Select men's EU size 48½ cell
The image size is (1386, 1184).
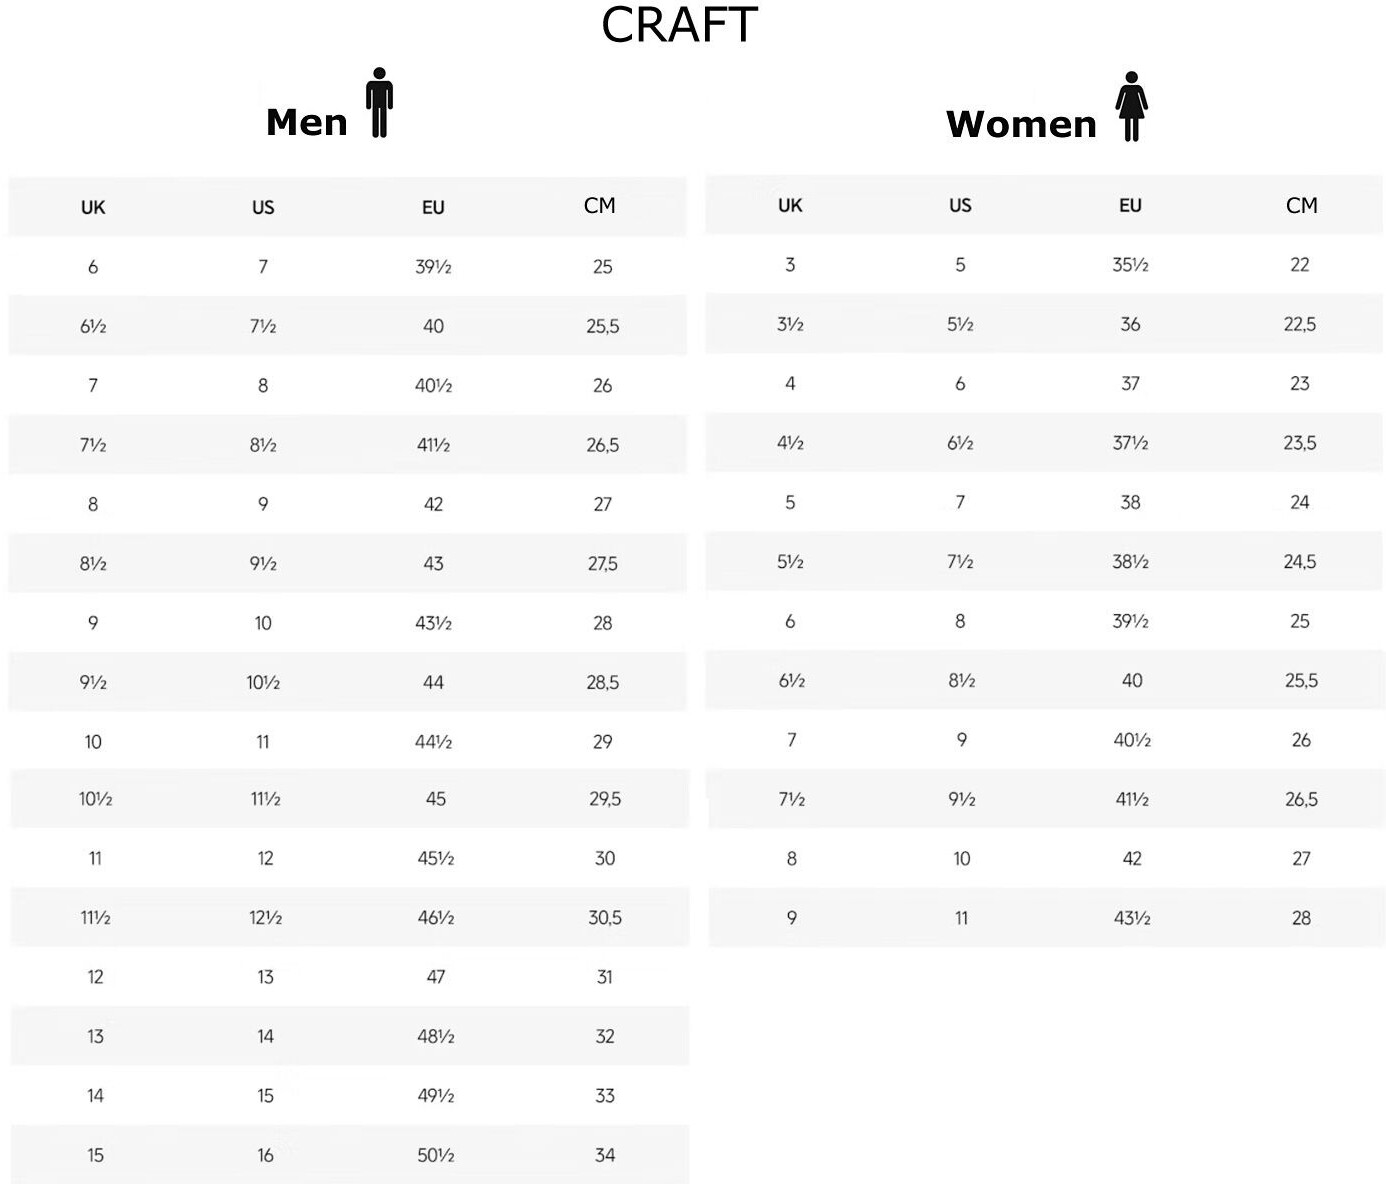(x=436, y=1037)
